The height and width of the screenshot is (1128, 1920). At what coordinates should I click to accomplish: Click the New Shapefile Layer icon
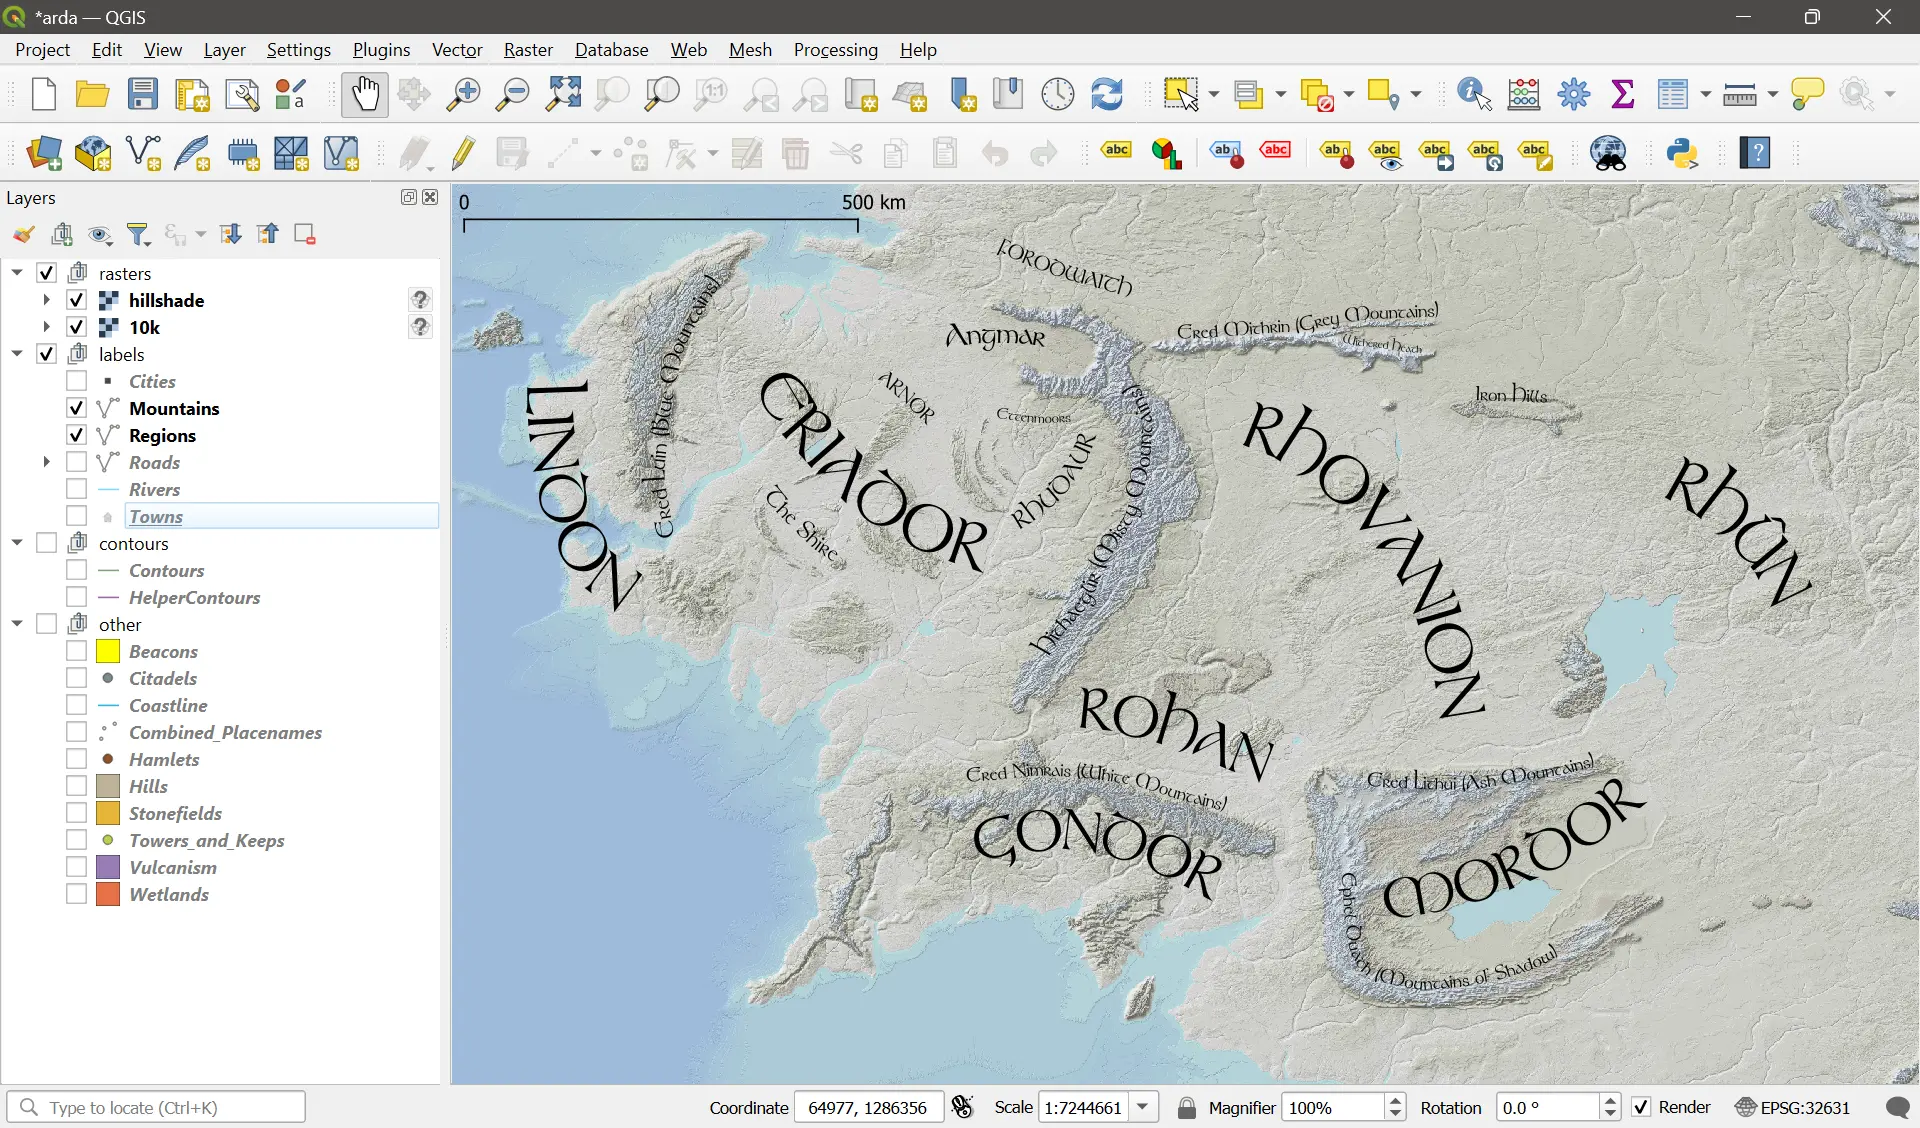(x=143, y=154)
